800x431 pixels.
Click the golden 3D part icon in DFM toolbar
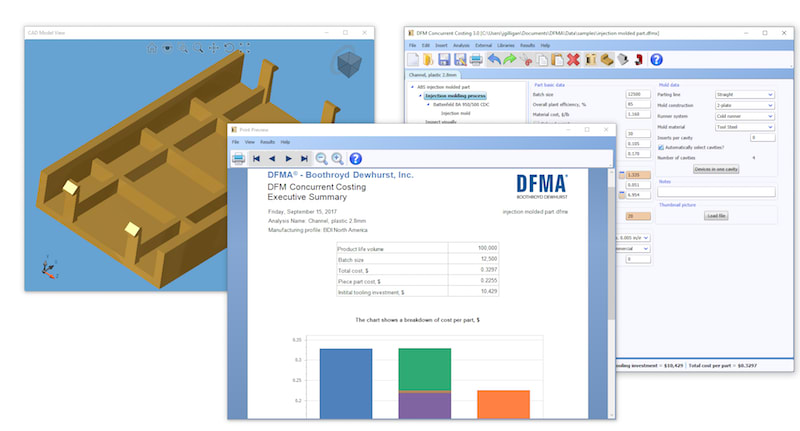[x=607, y=60]
